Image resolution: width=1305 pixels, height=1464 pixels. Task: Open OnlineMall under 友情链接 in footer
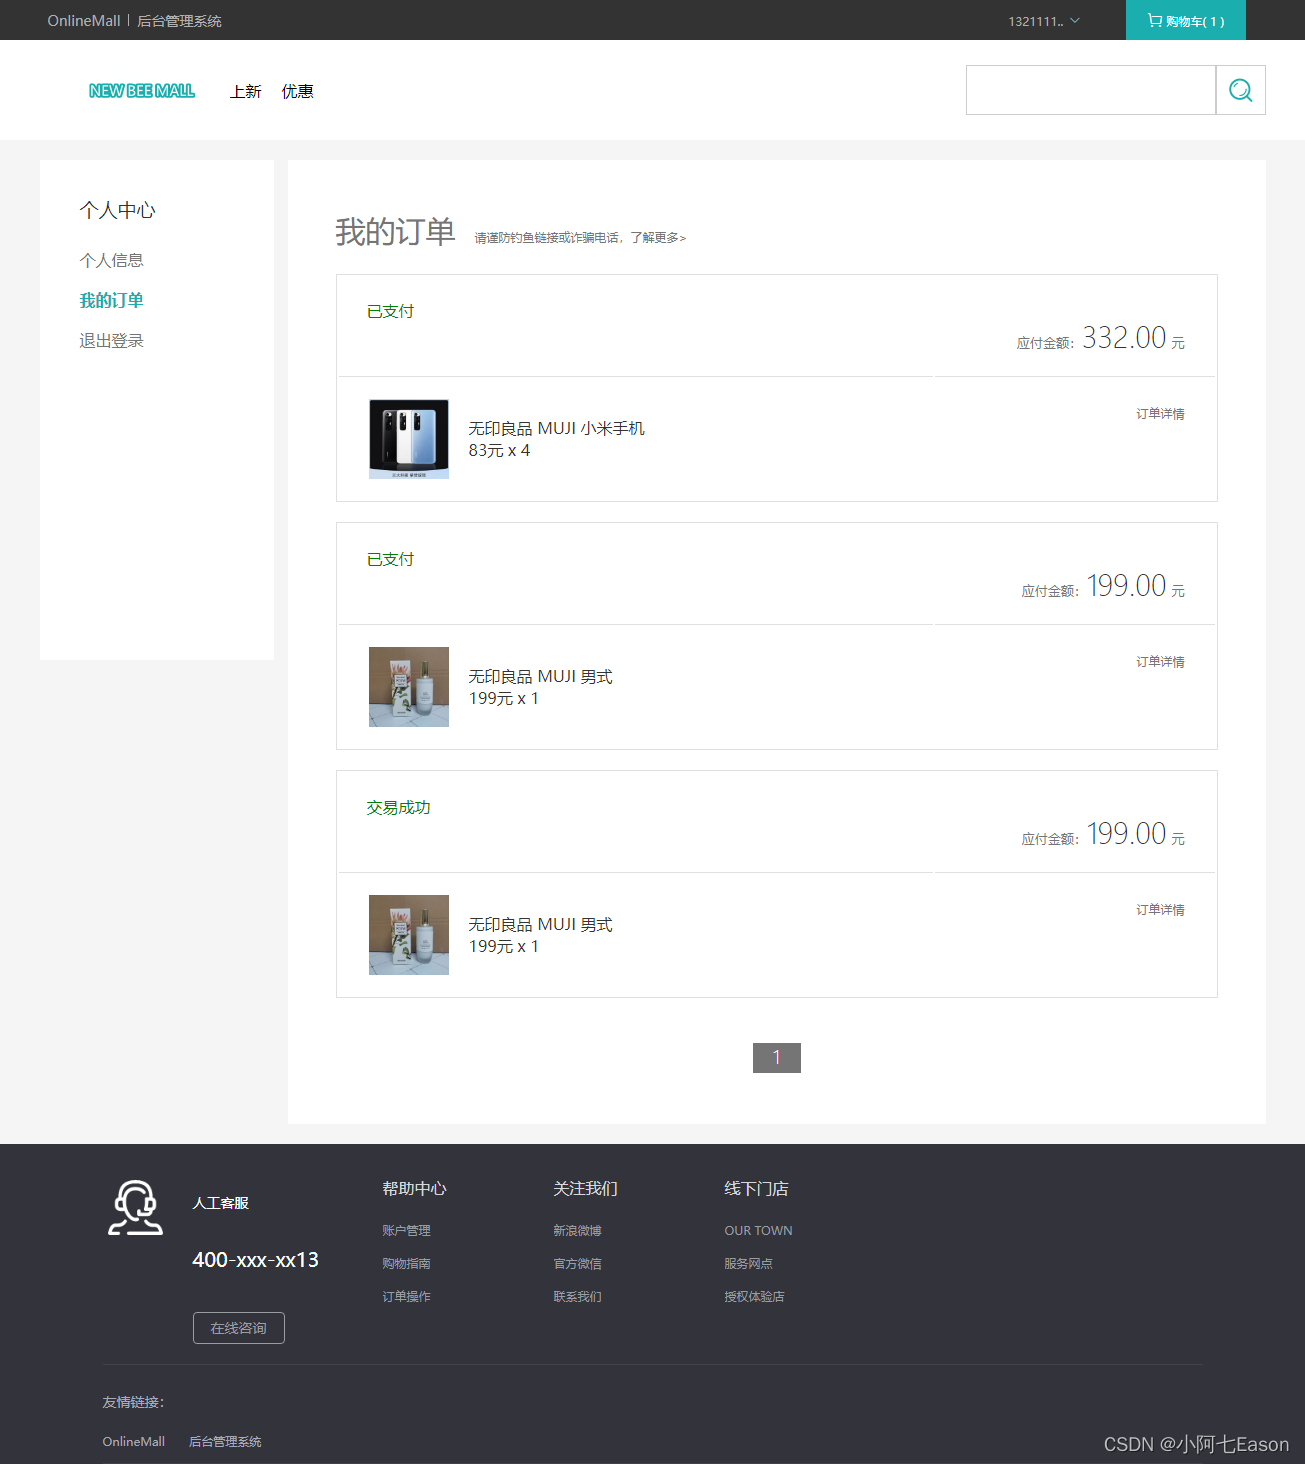point(134,1442)
